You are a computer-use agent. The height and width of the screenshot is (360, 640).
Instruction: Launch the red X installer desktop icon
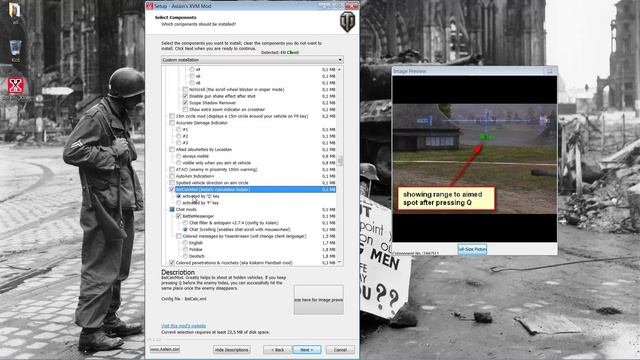[x=16, y=86]
